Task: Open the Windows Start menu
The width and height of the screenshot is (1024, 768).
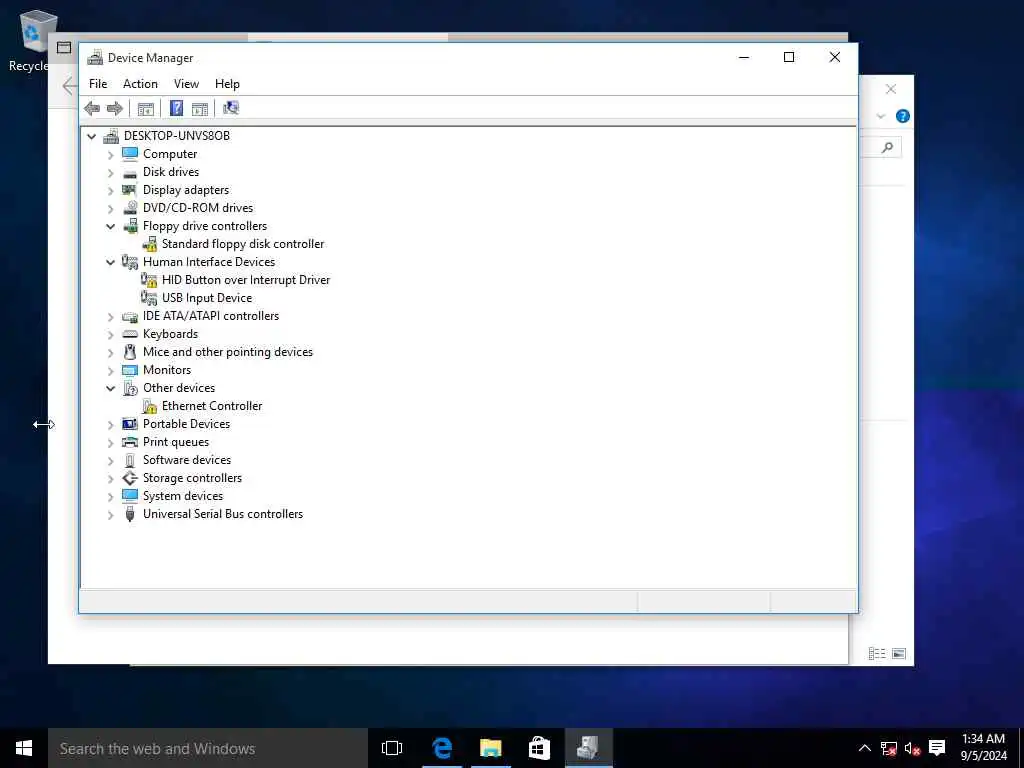Action: point(24,748)
